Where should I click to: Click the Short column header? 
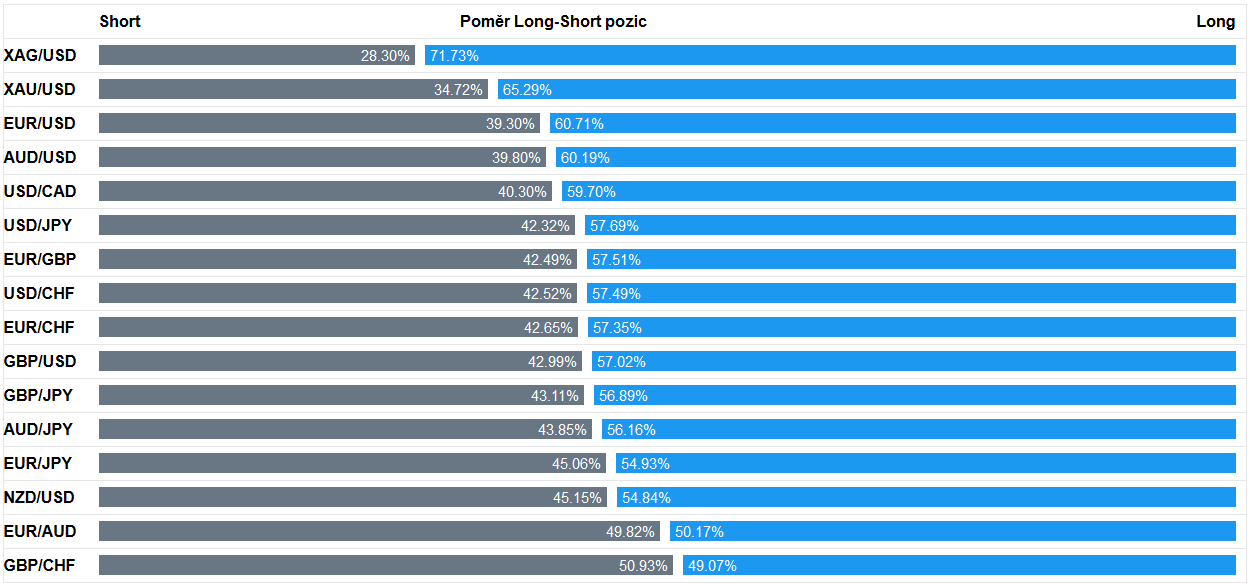coord(120,22)
